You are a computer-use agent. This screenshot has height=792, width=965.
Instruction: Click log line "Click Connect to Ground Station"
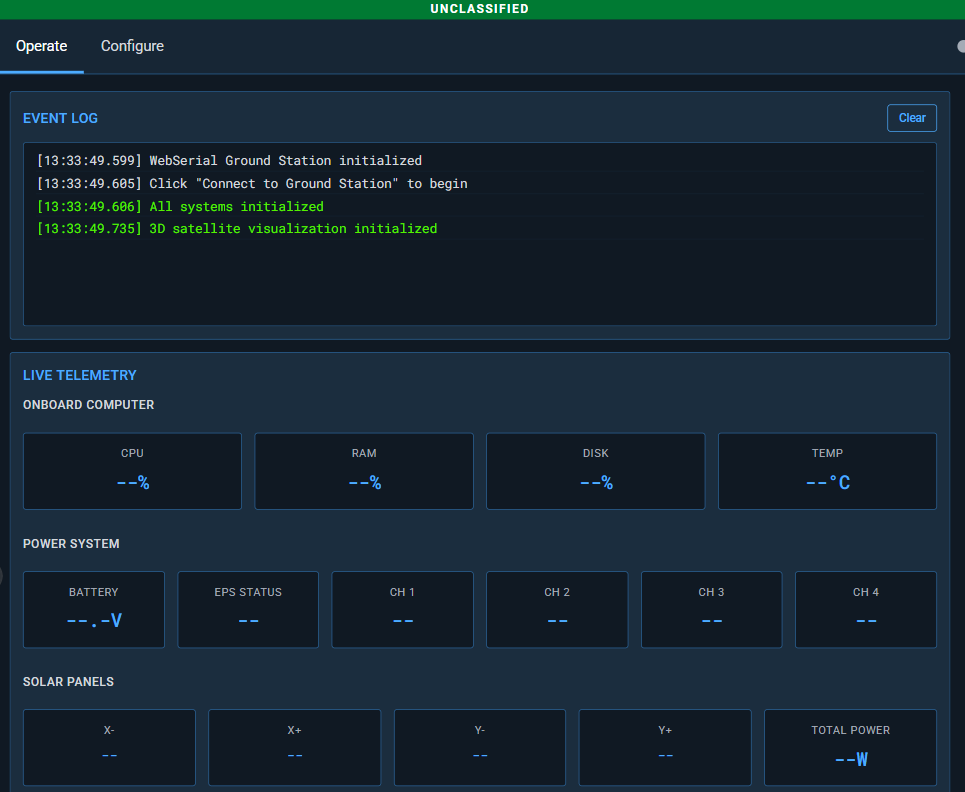[x=480, y=183]
